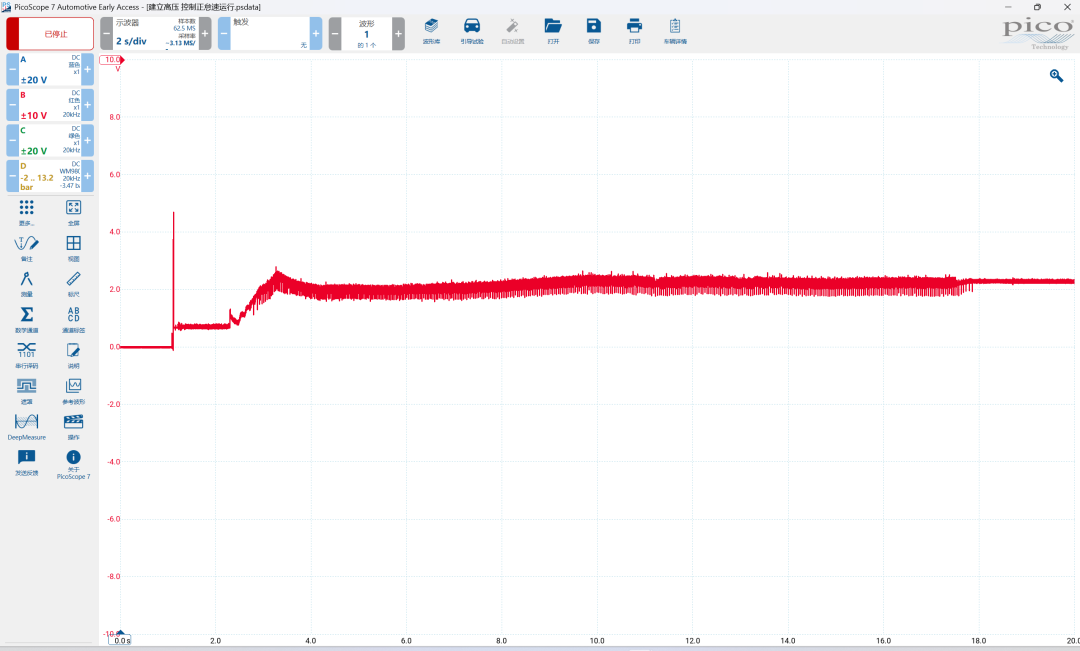Go to next waveform buffer plus button
Image resolution: width=1080 pixels, height=651 pixels.
(x=398, y=34)
